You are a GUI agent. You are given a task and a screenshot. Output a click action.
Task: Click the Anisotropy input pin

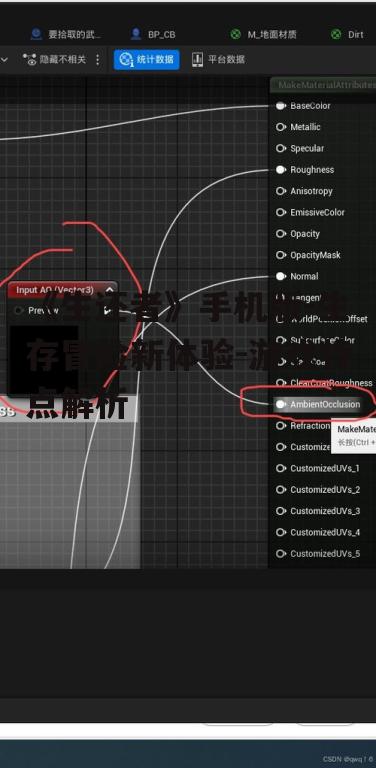click(281, 191)
